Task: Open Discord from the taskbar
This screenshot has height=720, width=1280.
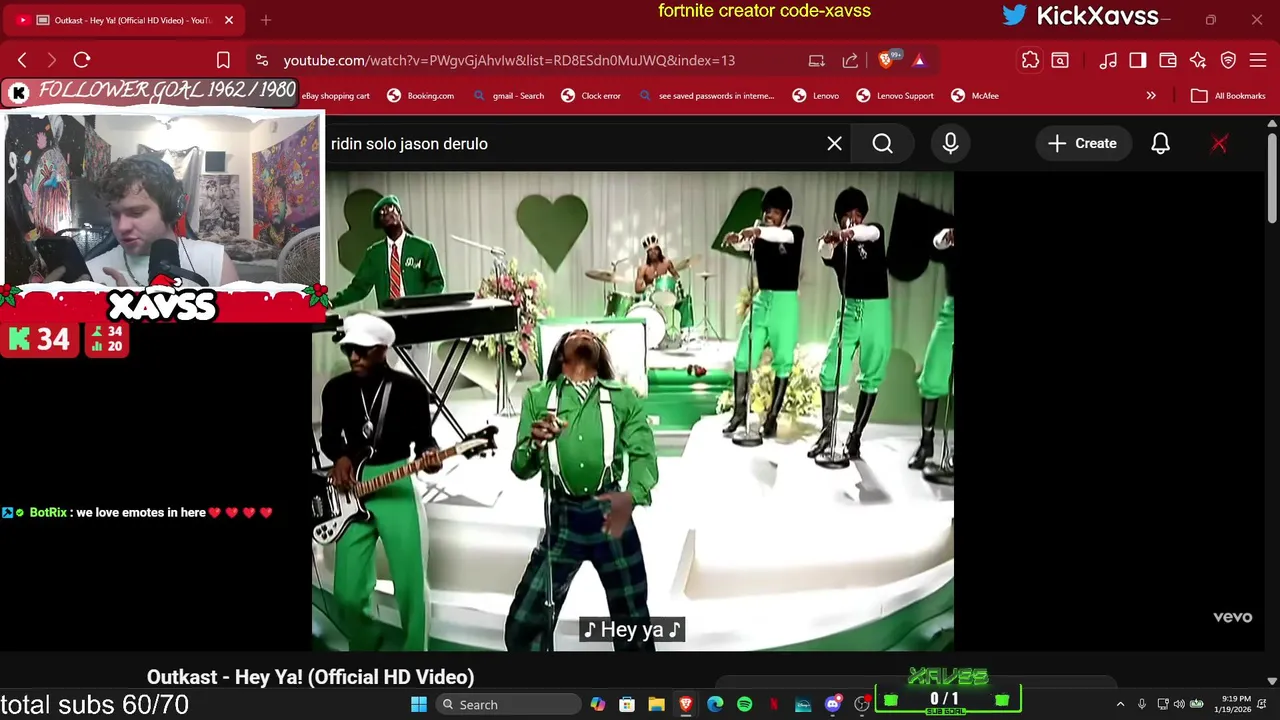Action: 832,704
